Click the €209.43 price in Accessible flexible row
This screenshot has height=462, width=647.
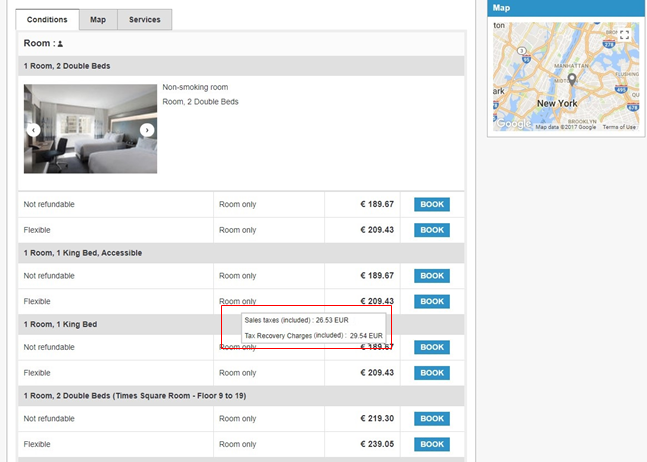pyautogui.click(x=377, y=301)
